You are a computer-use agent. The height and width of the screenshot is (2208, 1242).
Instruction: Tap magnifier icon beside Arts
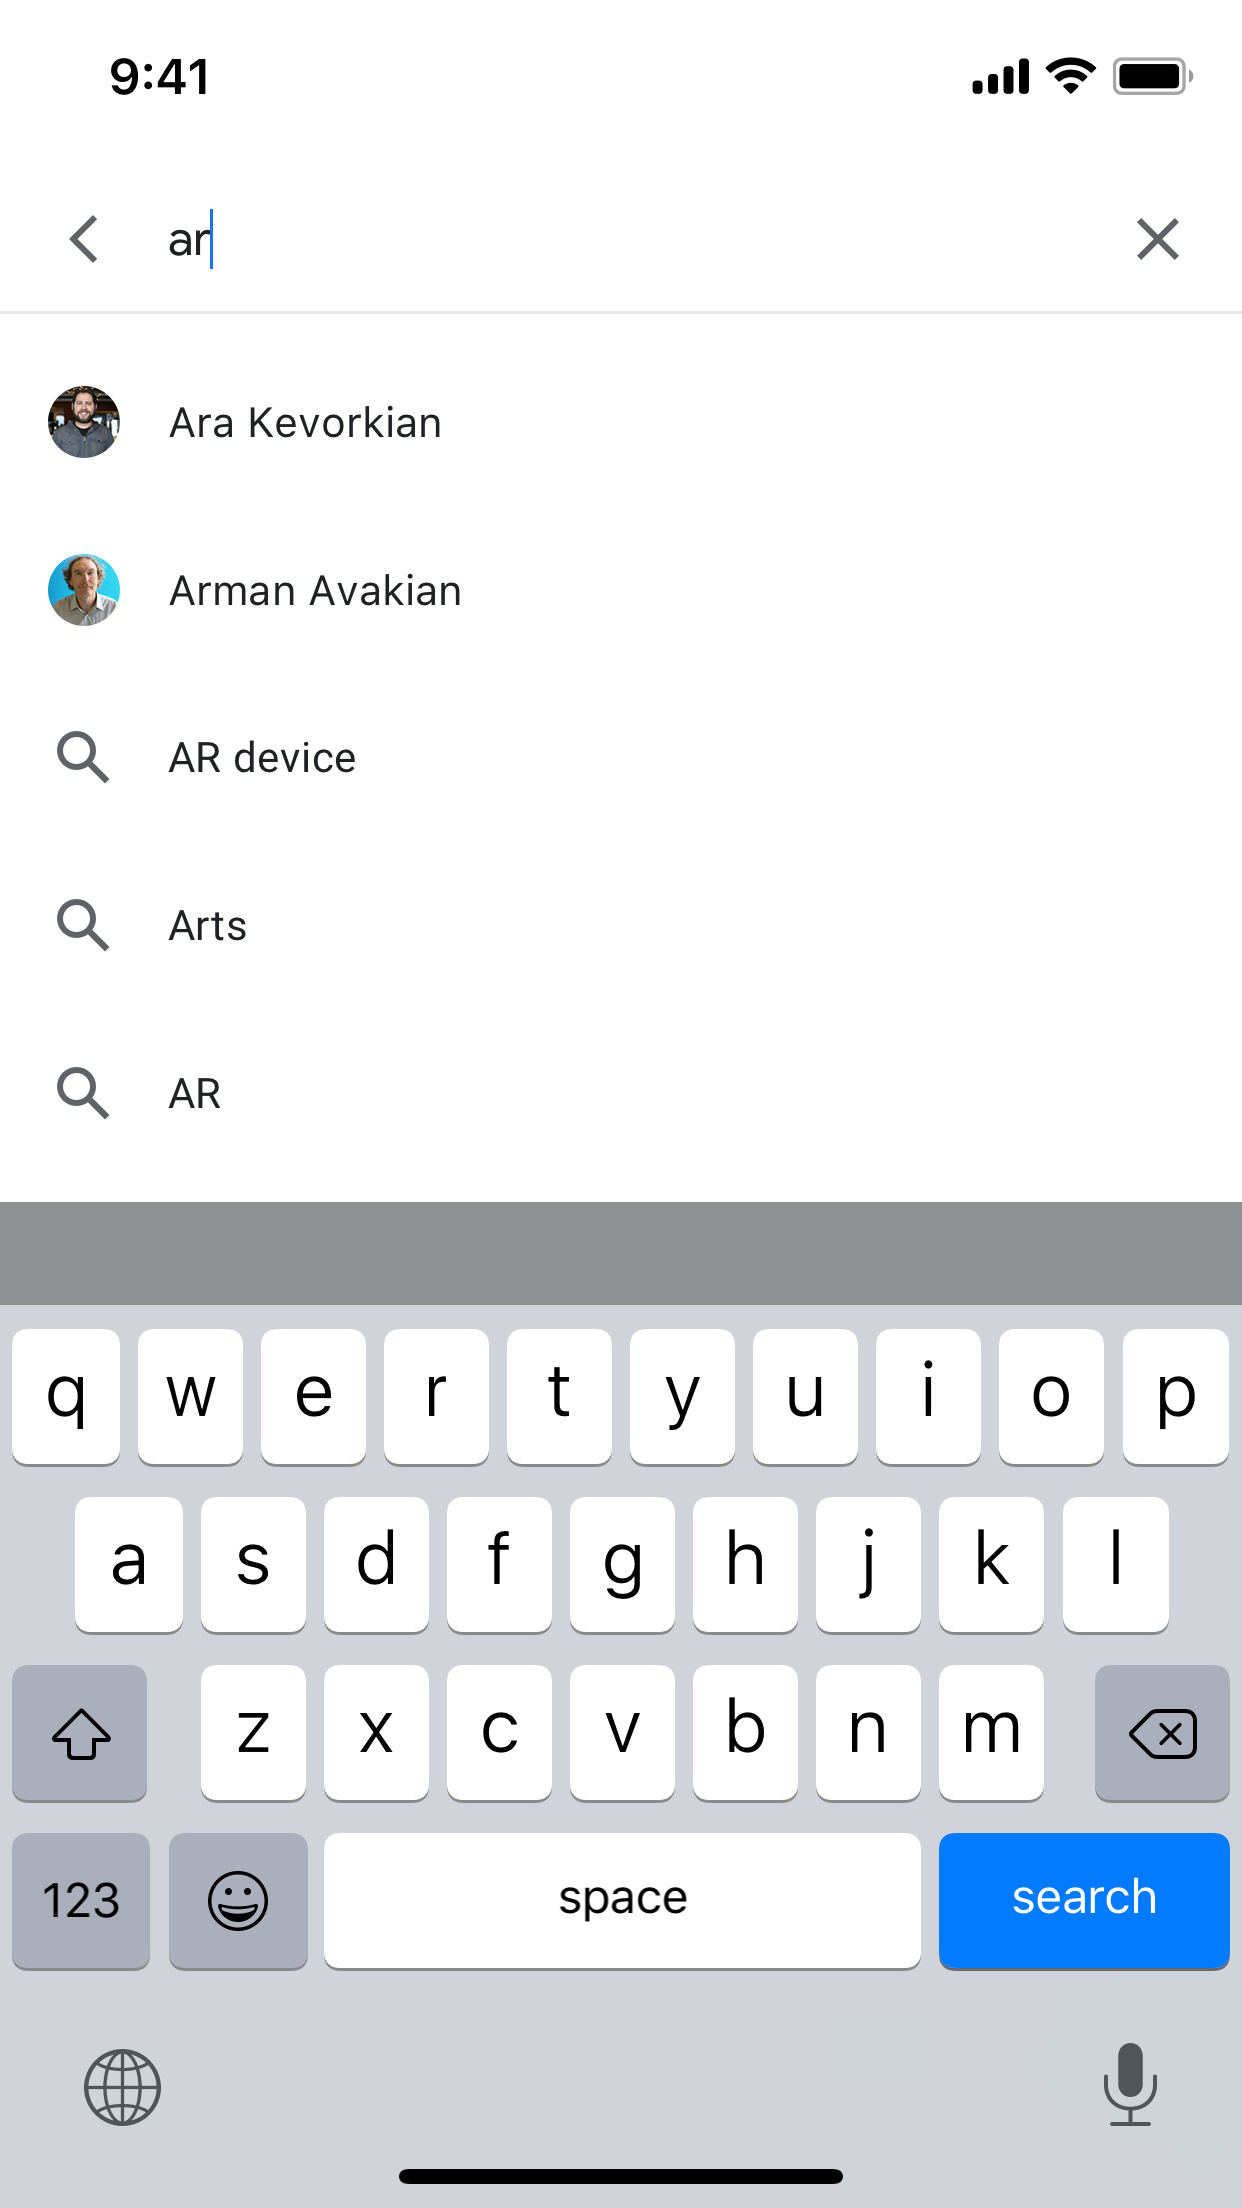click(83, 925)
